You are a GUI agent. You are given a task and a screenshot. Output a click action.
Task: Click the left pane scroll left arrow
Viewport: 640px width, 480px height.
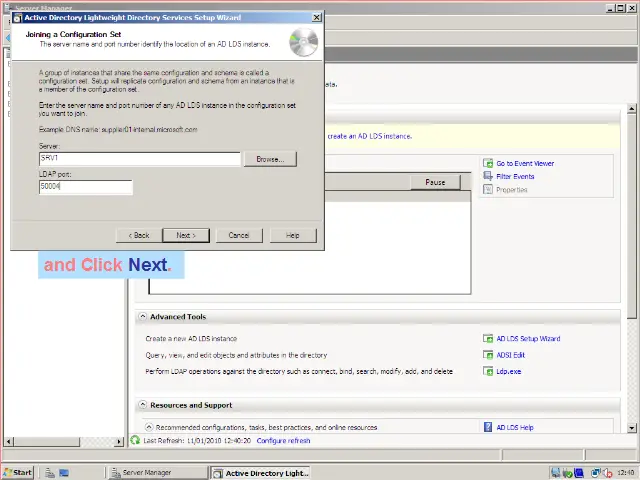(x=9, y=441)
